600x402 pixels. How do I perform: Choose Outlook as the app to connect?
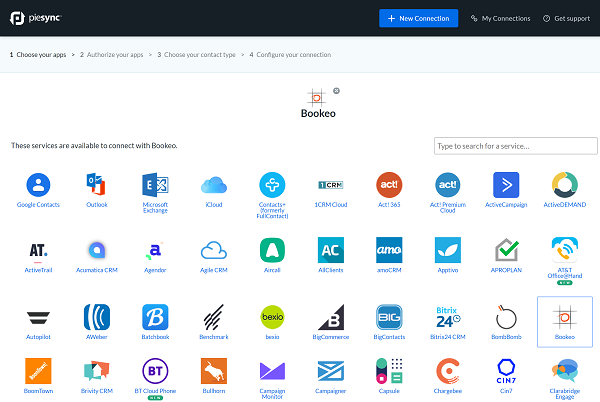point(97,185)
